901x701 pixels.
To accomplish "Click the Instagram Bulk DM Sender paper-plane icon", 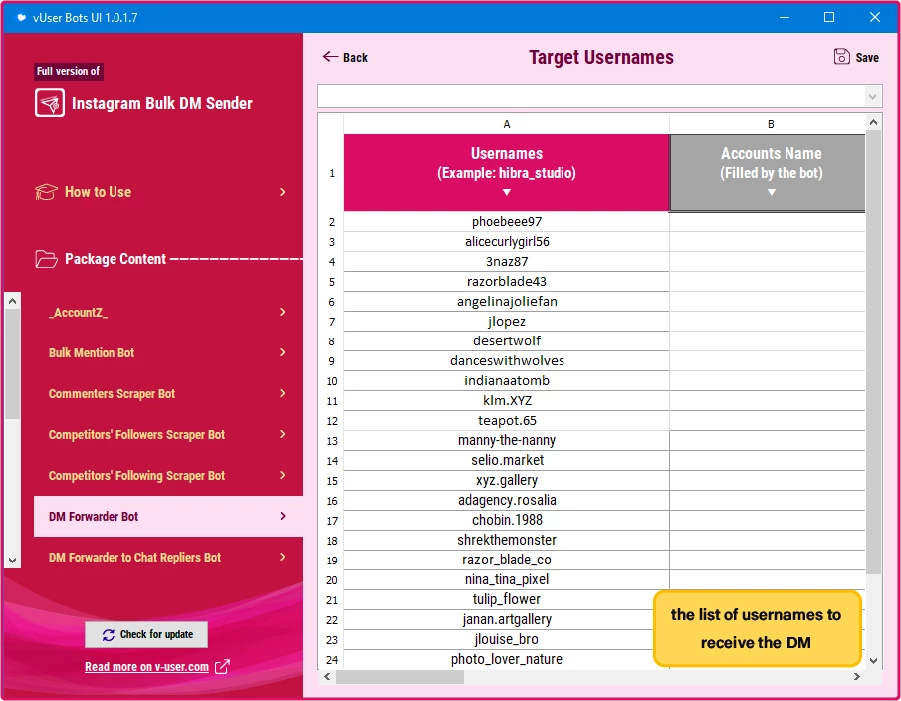I will pyautogui.click(x=49, y=103).
